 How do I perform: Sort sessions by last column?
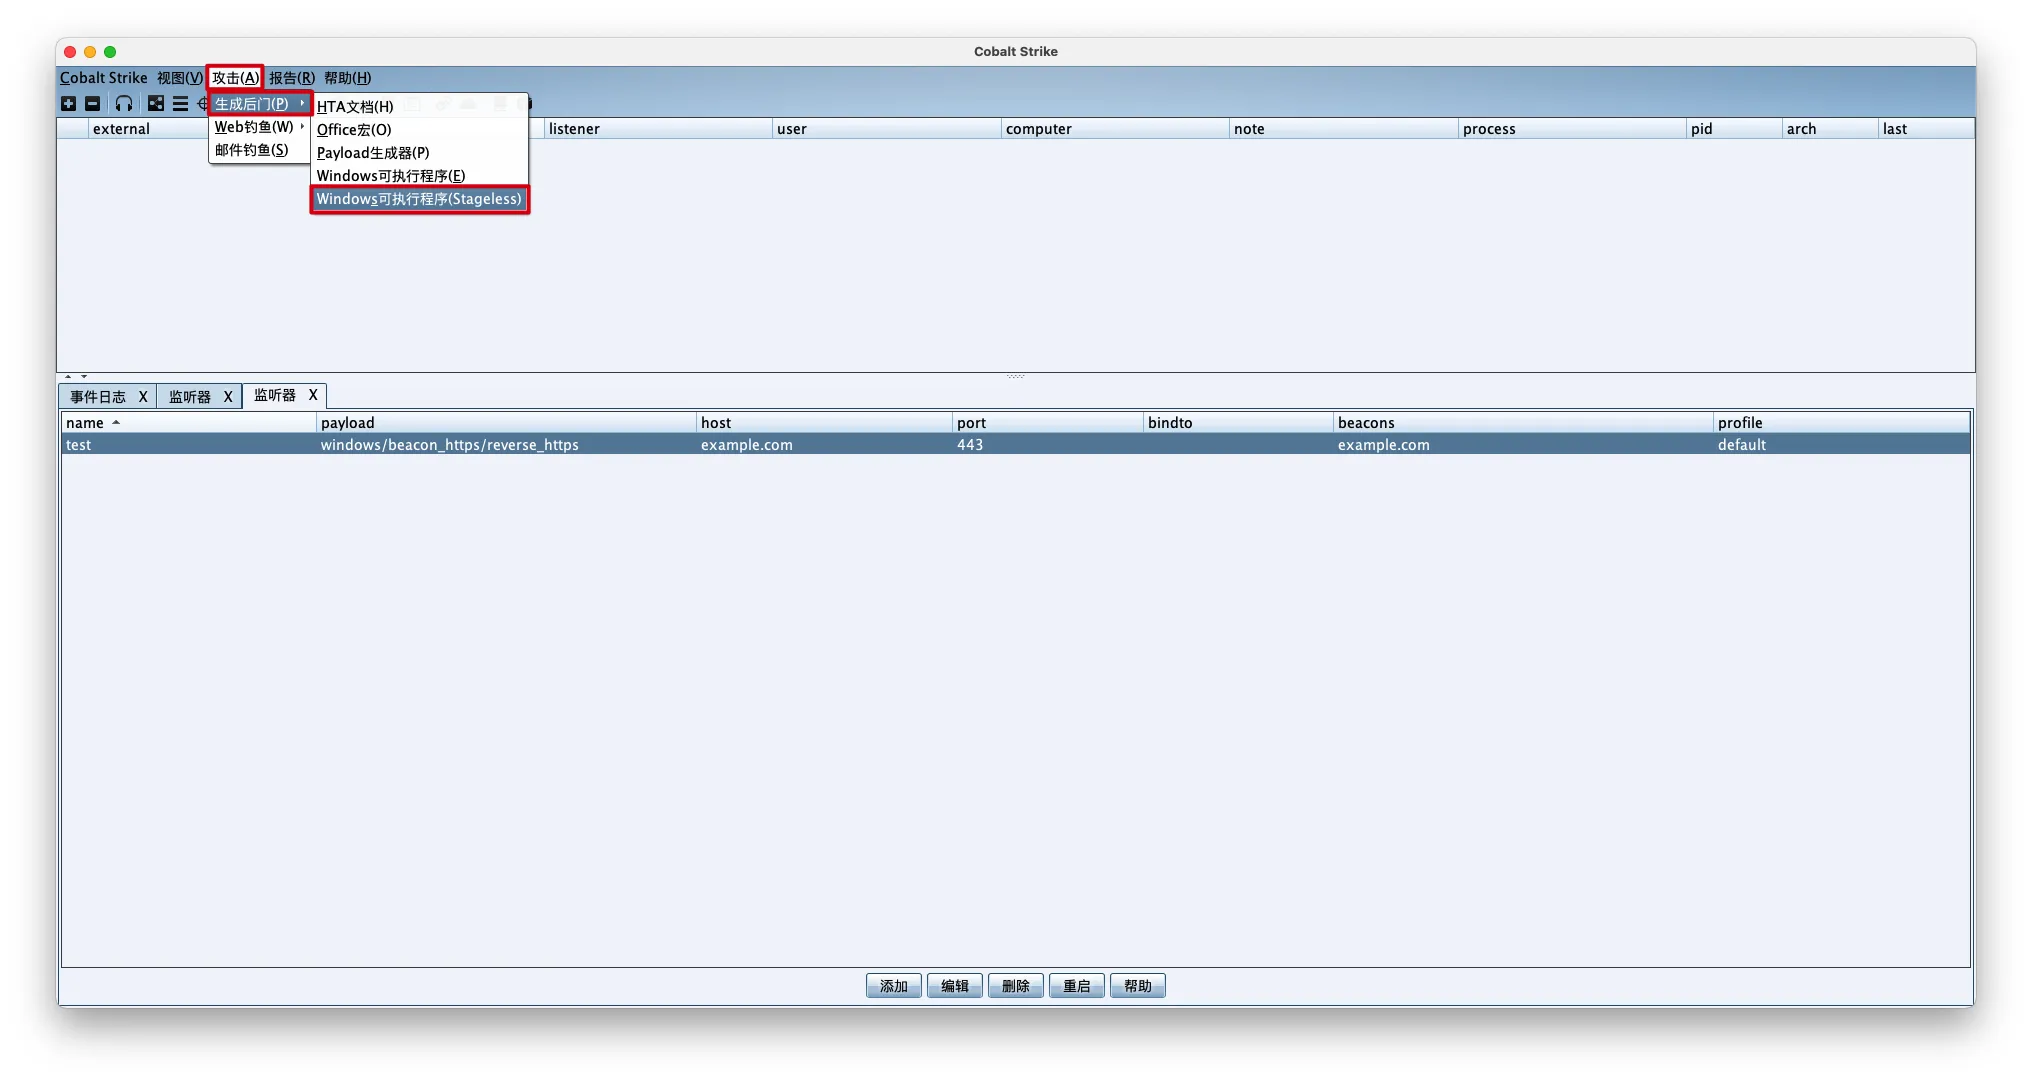pyautogui.click(x=1926, y=129)
